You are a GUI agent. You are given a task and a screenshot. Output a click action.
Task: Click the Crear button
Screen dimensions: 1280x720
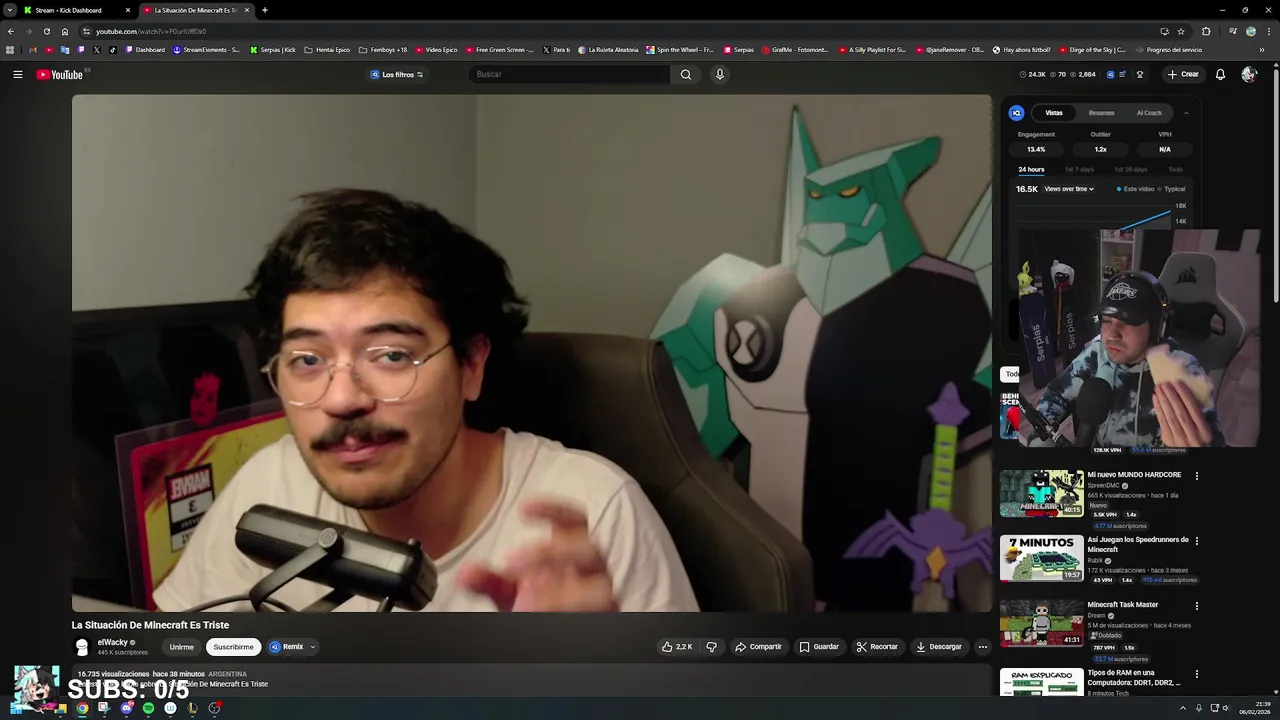click(1183, 74)
